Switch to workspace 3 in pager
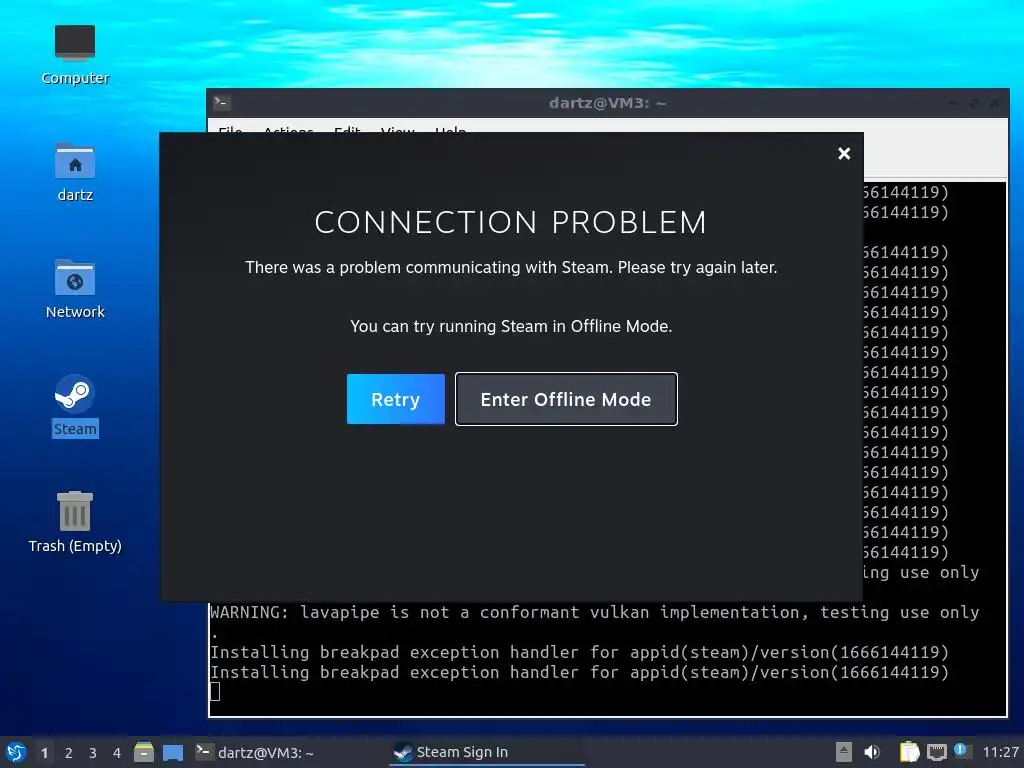Viewport: 1024px width, 768px height. [x=93, y=753]
